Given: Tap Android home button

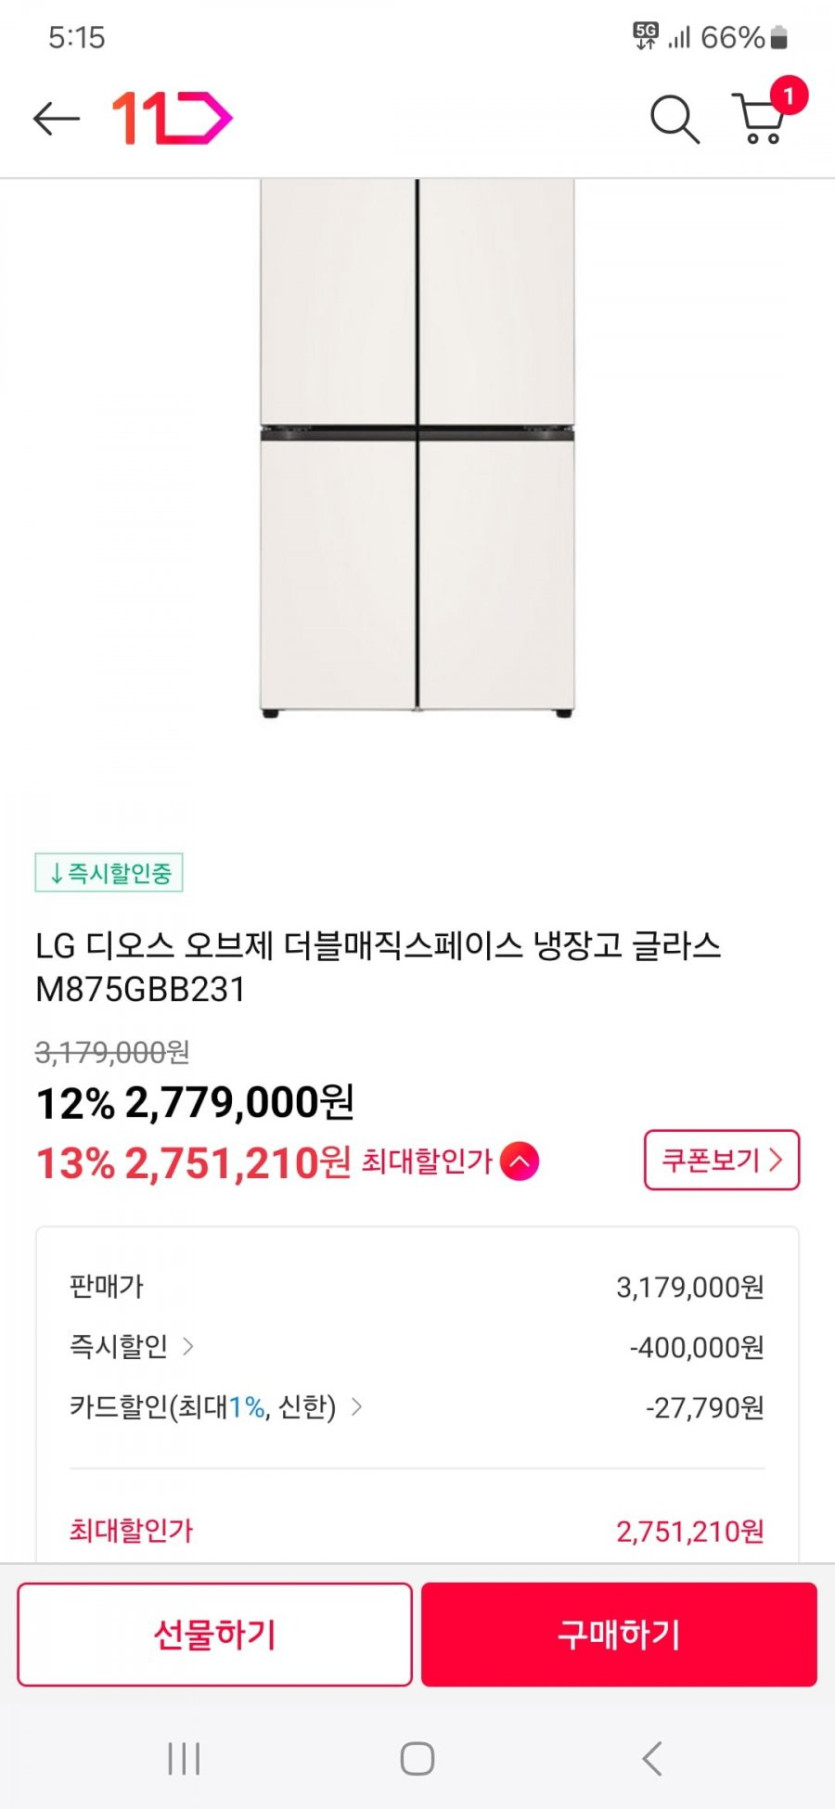Looking at the screenshot, I should click(x=417, y=1758).
